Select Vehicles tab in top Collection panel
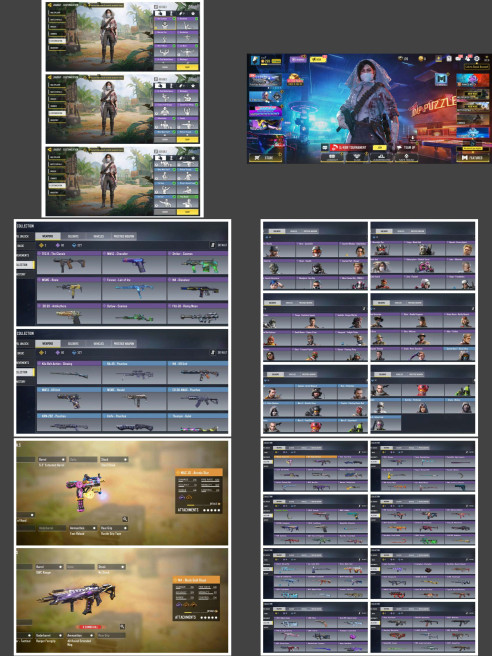This screenshot has height=656, width=492. [99, 236]
